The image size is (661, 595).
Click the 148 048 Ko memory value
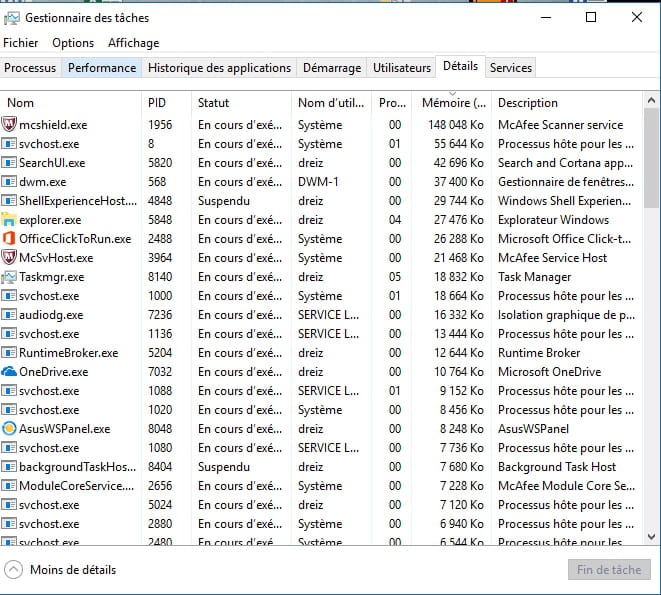[456, 125]
